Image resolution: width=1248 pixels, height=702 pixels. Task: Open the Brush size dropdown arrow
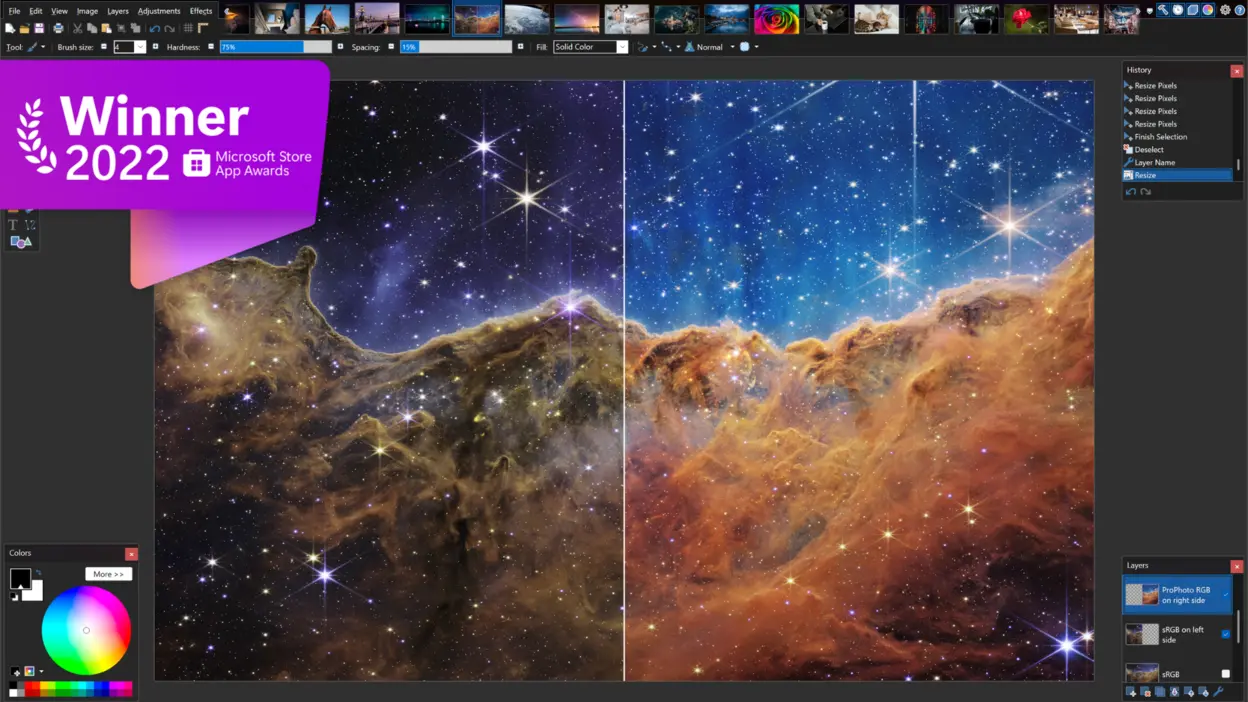[x=140, y=47]
